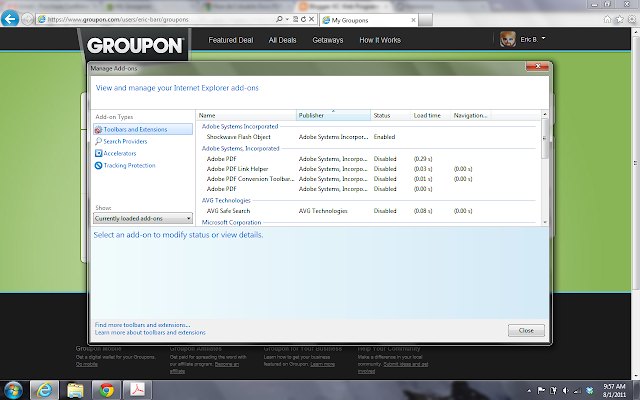Open Getaways in Groupon nav
This screenshot has width=640, height=400.
tap(328, 40)
